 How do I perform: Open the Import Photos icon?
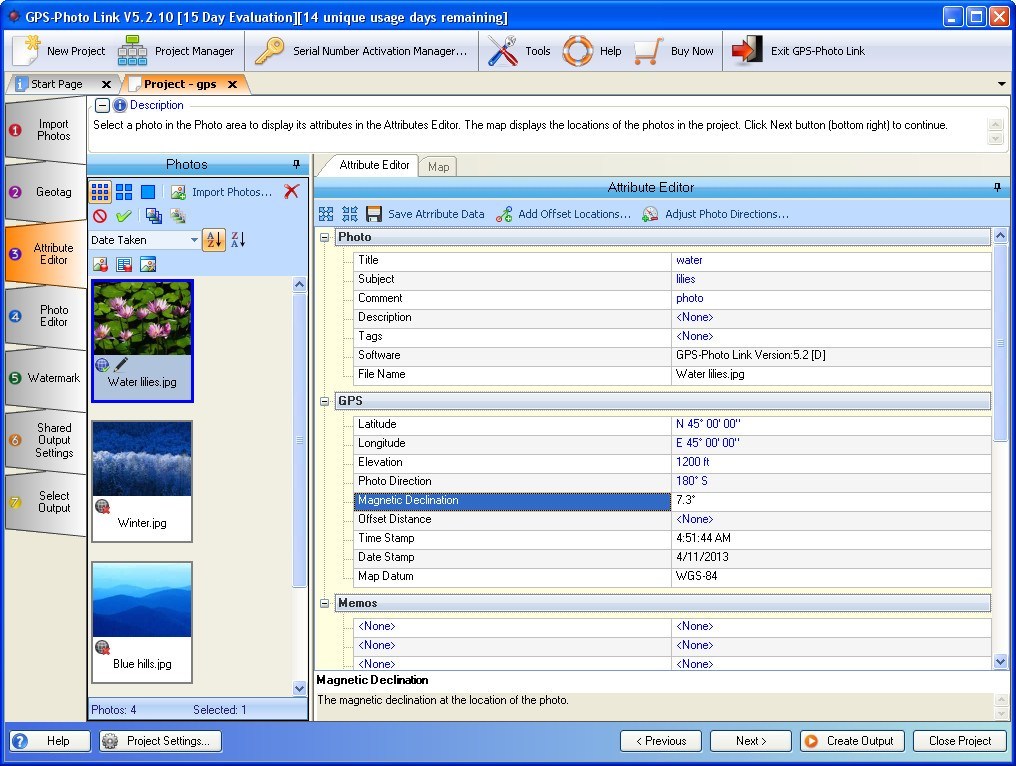point(178,190)
